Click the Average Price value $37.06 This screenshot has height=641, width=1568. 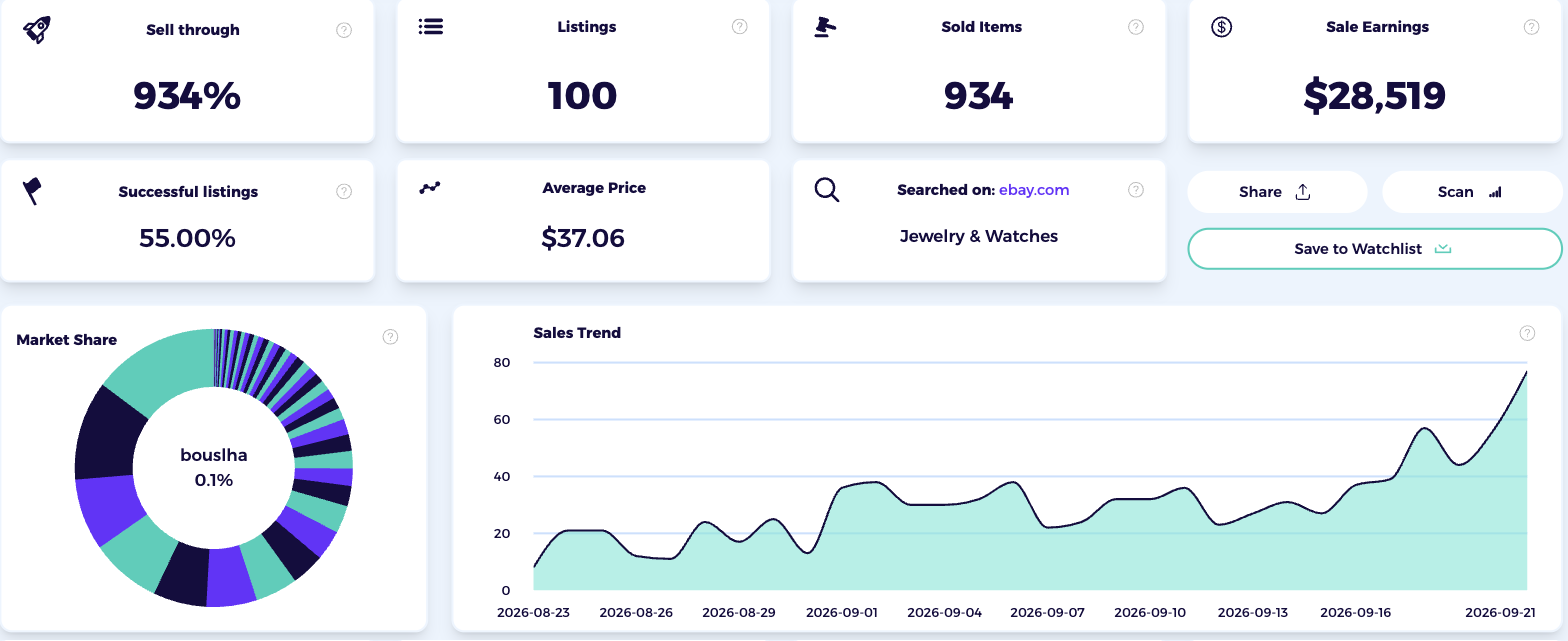pyautogui.click(x=583, y=238)
